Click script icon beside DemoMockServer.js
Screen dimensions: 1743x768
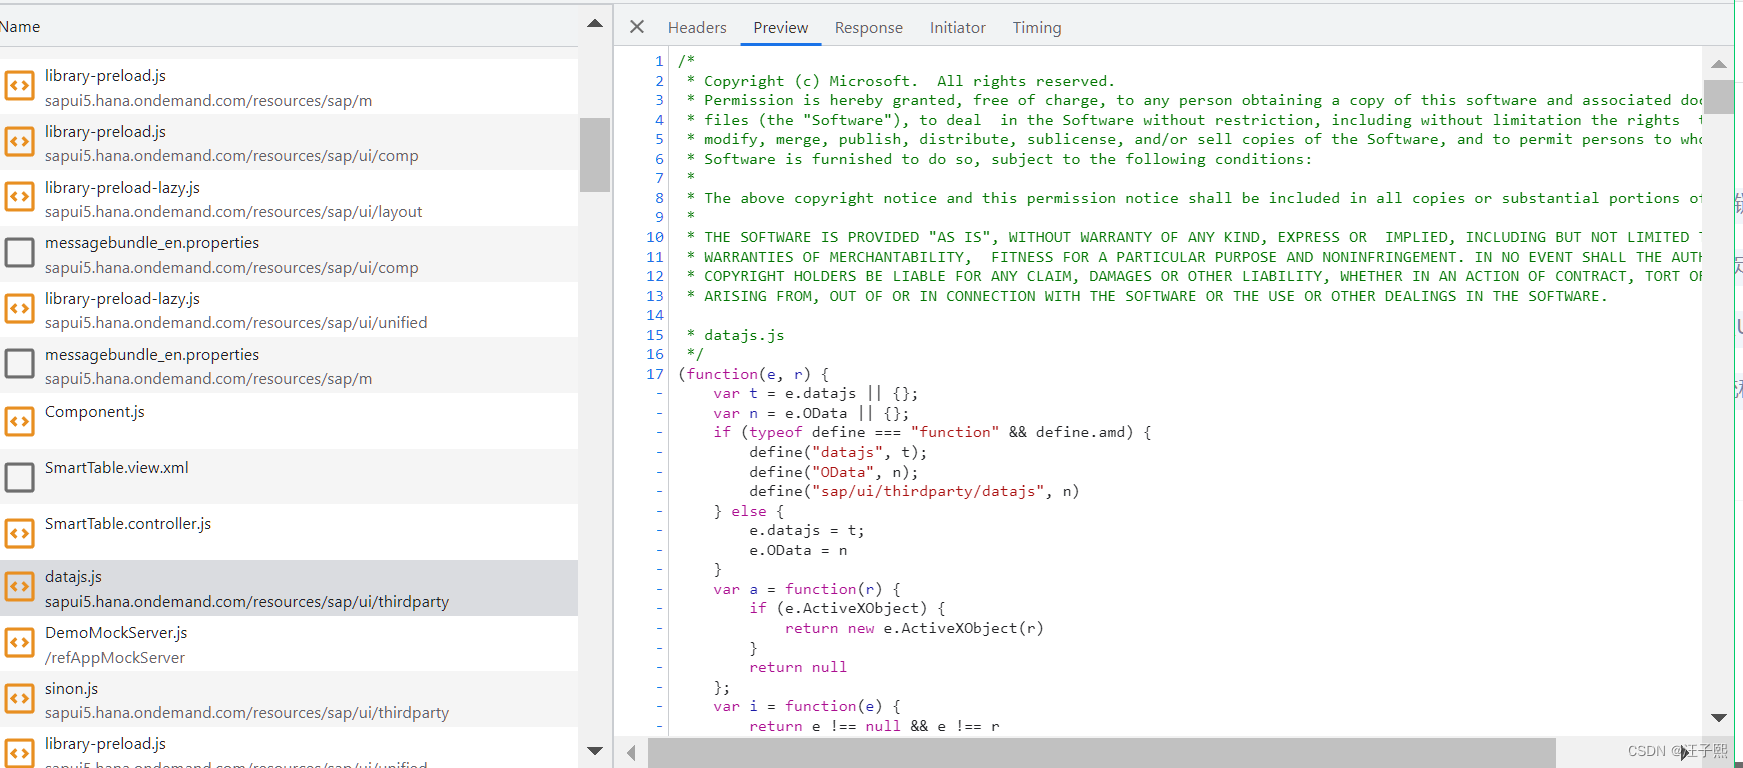click(19, 643)
